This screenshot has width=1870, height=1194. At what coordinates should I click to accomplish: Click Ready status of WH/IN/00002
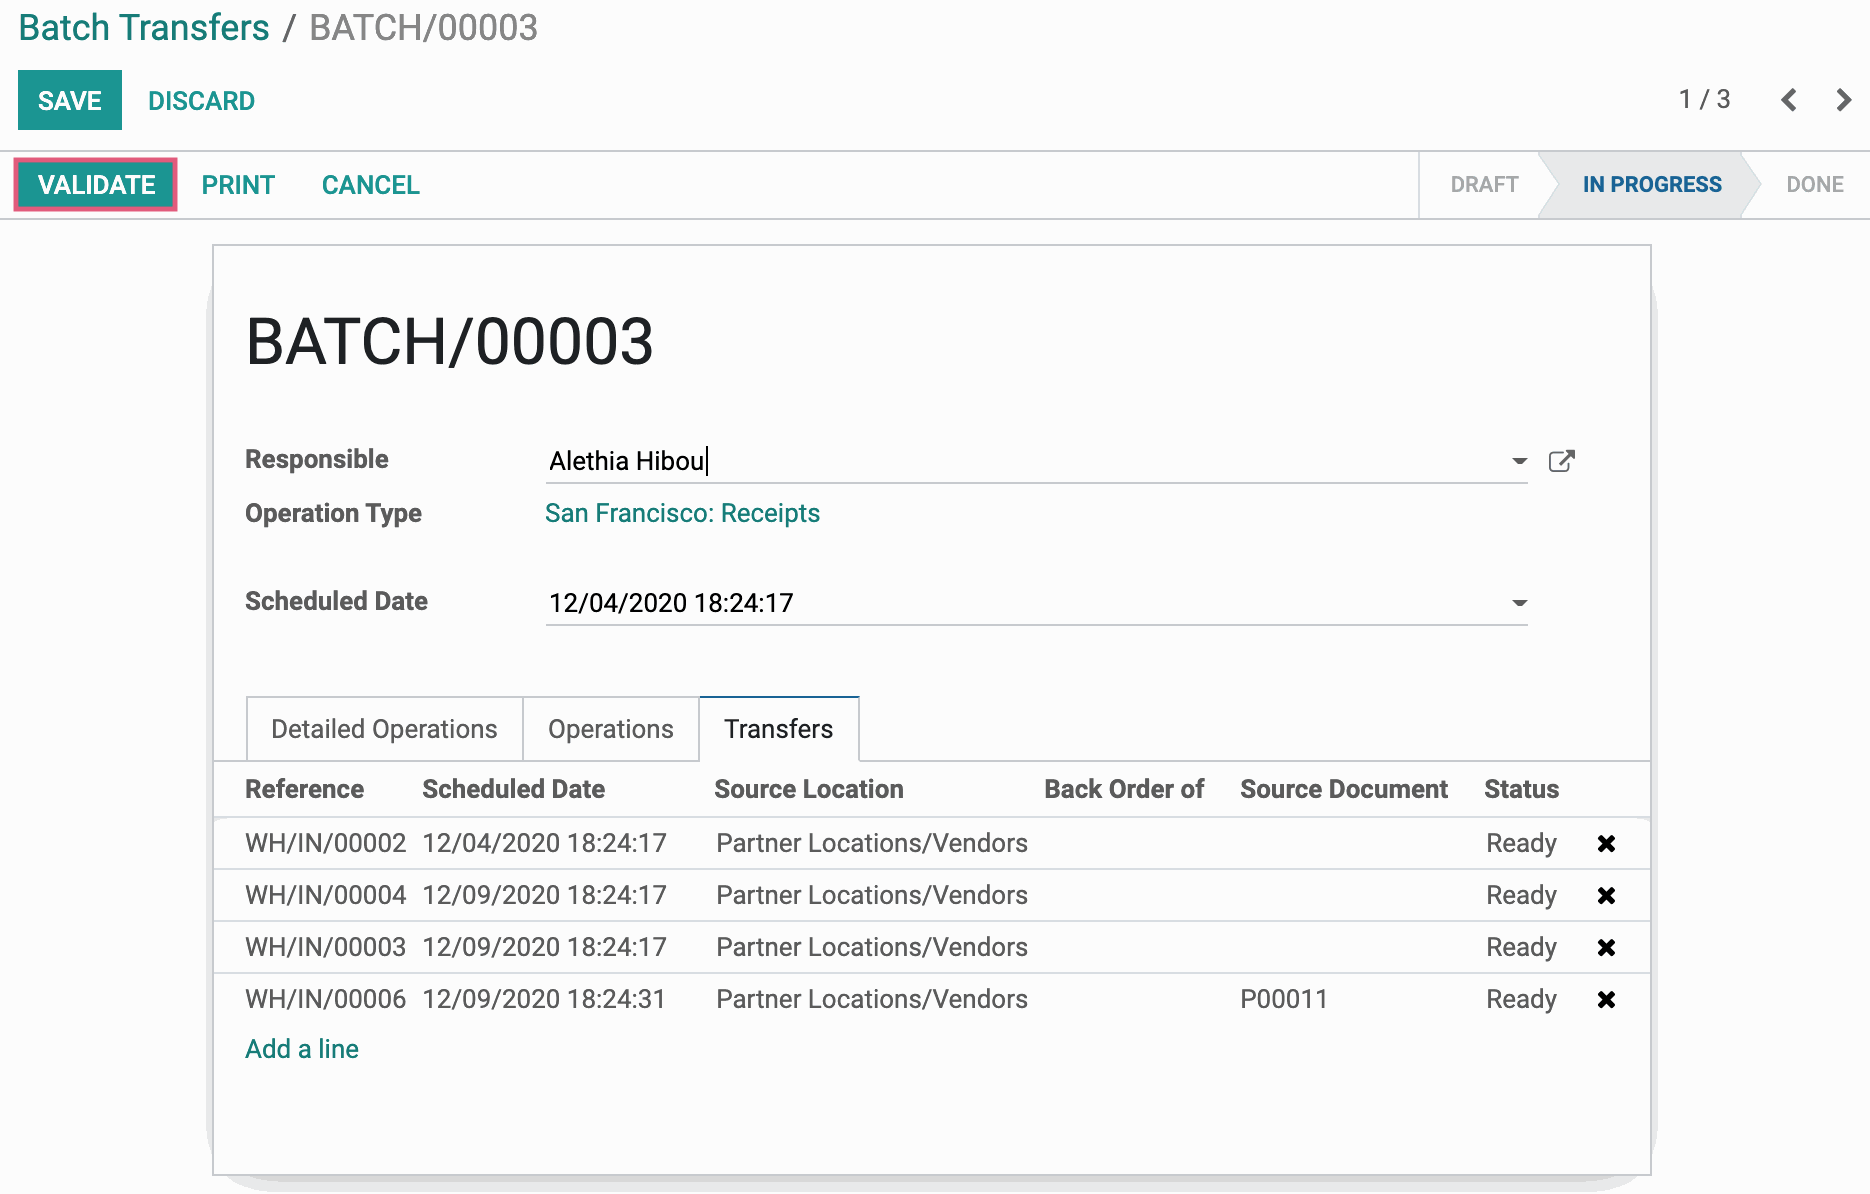[x=1521, y=843]
